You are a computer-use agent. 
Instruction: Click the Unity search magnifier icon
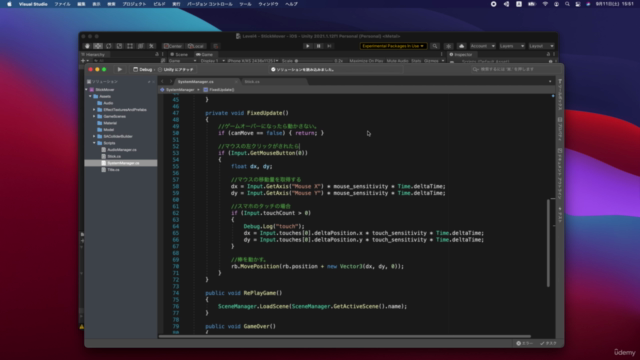click(x=435, y=46)
